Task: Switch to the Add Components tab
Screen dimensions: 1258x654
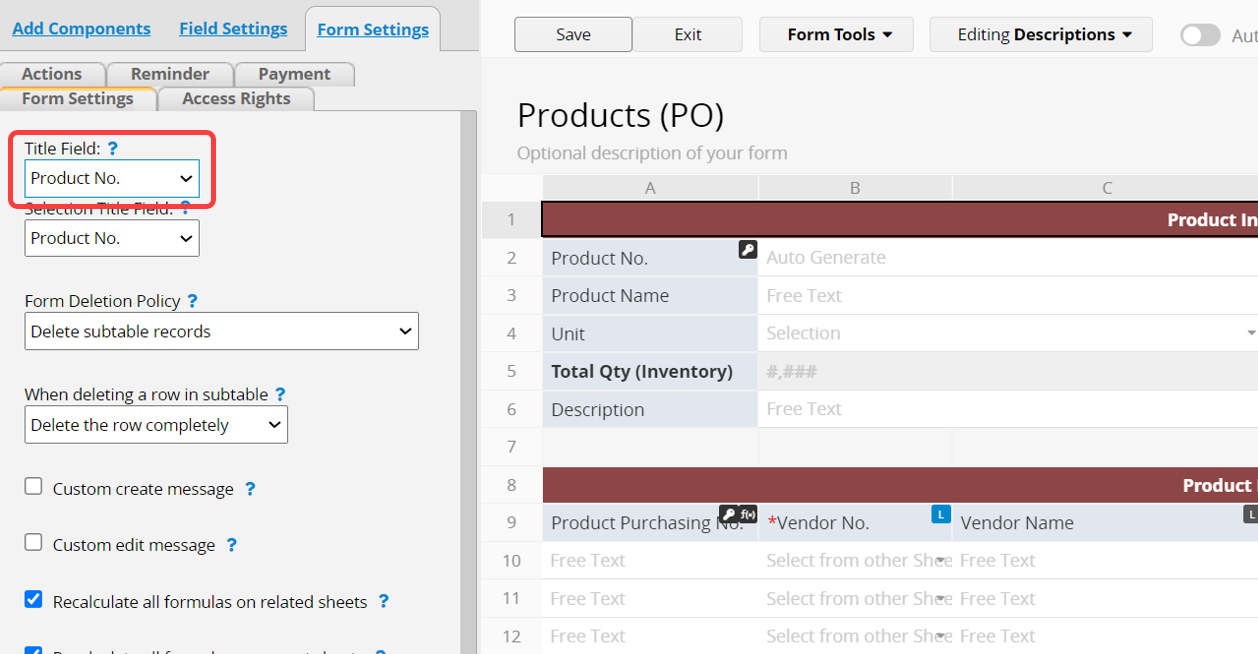Action: tap(81, 29)
